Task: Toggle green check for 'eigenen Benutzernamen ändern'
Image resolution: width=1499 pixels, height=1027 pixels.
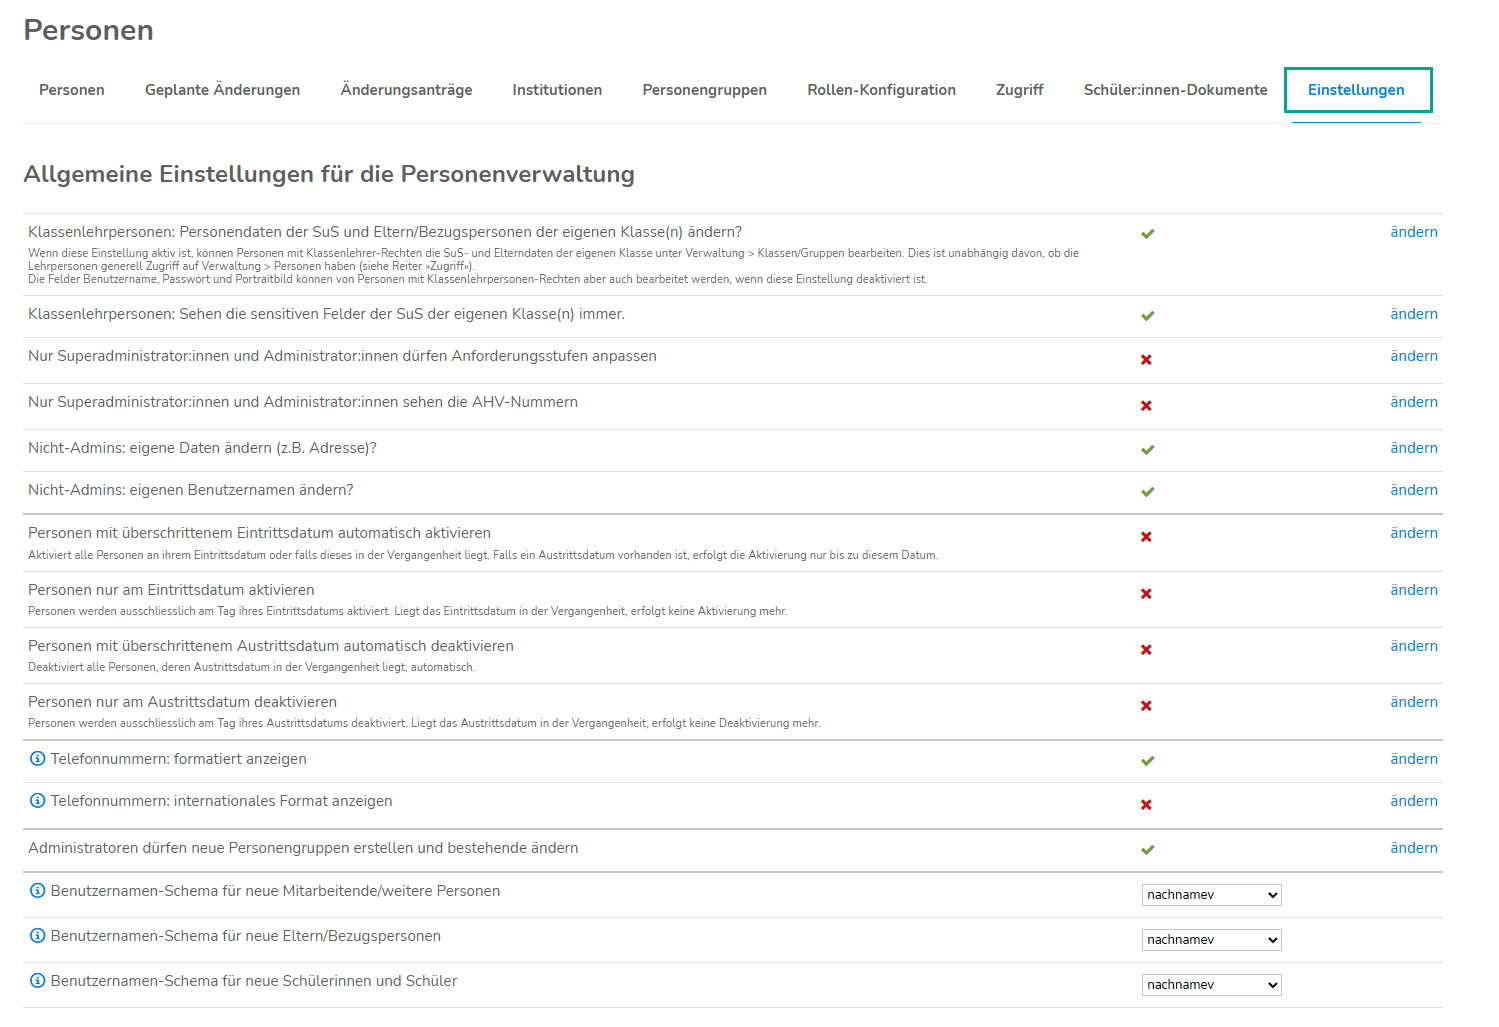Action: pyautogui.click(x=1147, y=492)
